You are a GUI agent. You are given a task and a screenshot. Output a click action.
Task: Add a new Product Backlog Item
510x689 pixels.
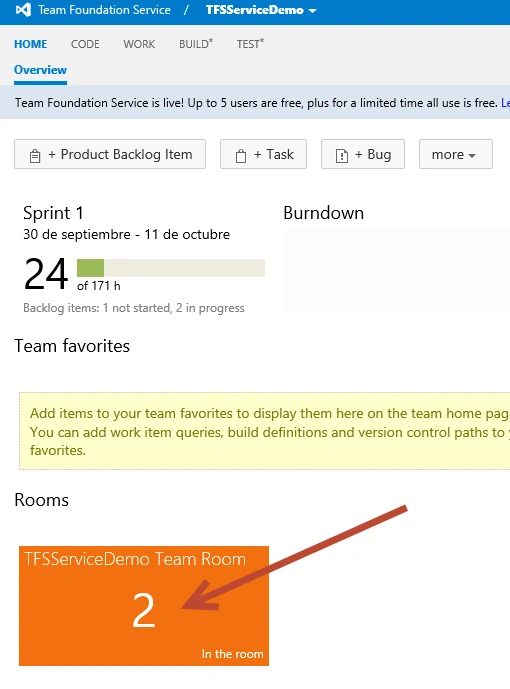pos(110,154)
